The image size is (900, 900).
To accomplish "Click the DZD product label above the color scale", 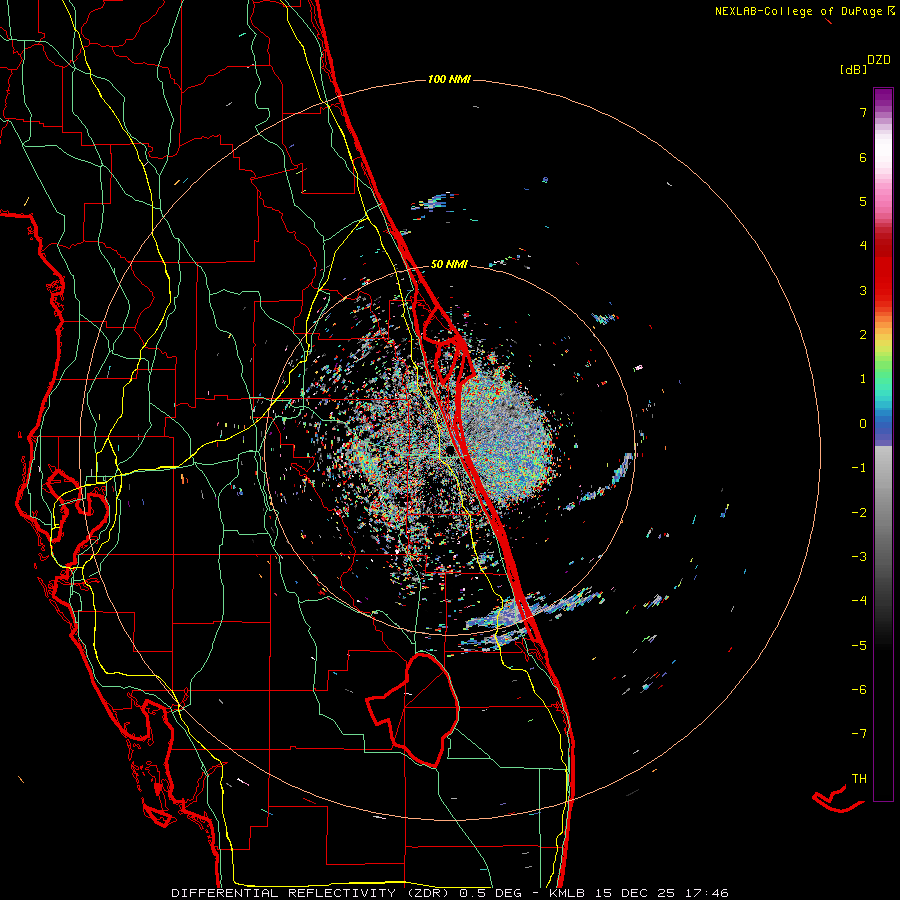I will click(879, 60).
